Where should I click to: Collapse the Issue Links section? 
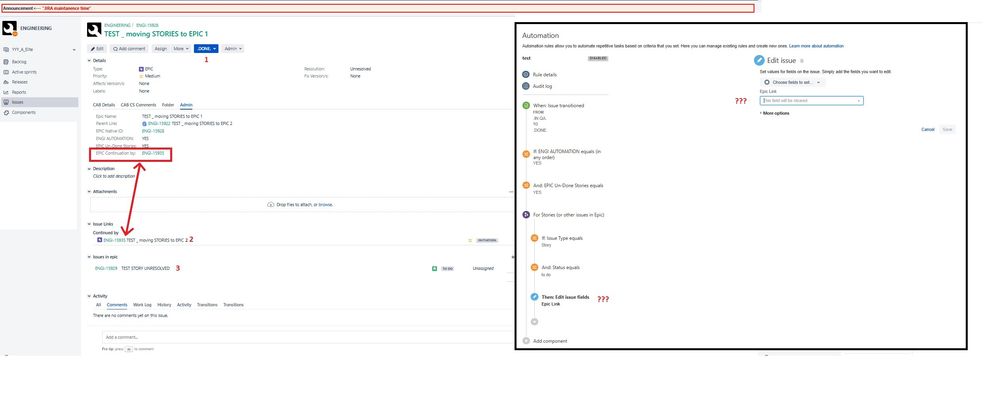point(89,224)
